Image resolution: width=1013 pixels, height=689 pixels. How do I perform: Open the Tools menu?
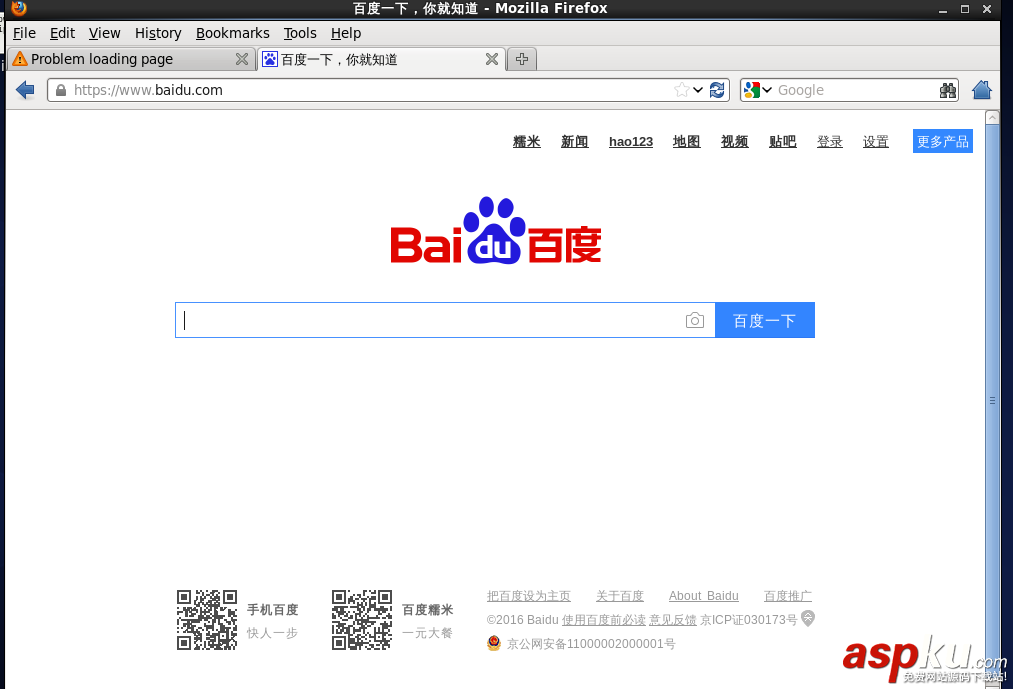coord(300,33)
